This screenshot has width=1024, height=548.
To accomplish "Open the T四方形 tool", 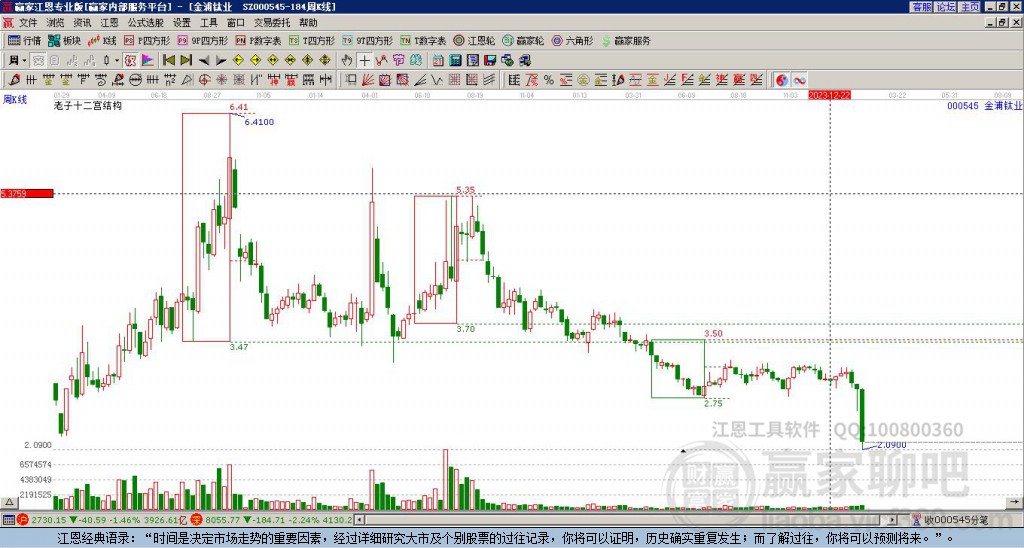I will (x=312, y=40).
